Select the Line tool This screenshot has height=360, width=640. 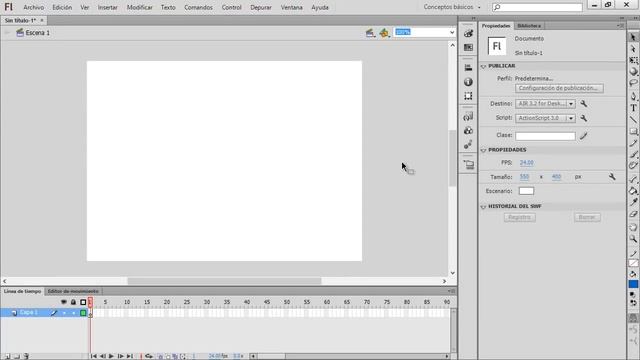pos(633,120)
